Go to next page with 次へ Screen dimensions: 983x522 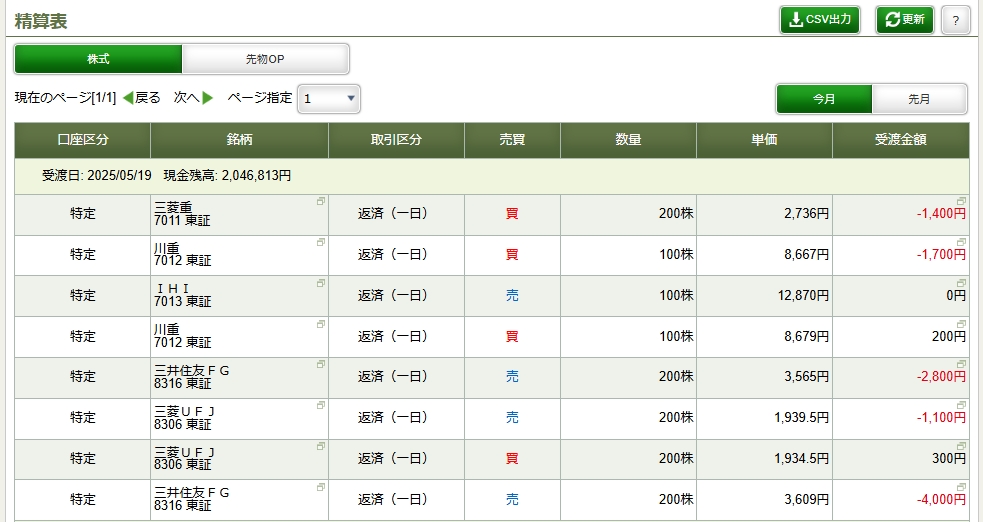point(194,98)
